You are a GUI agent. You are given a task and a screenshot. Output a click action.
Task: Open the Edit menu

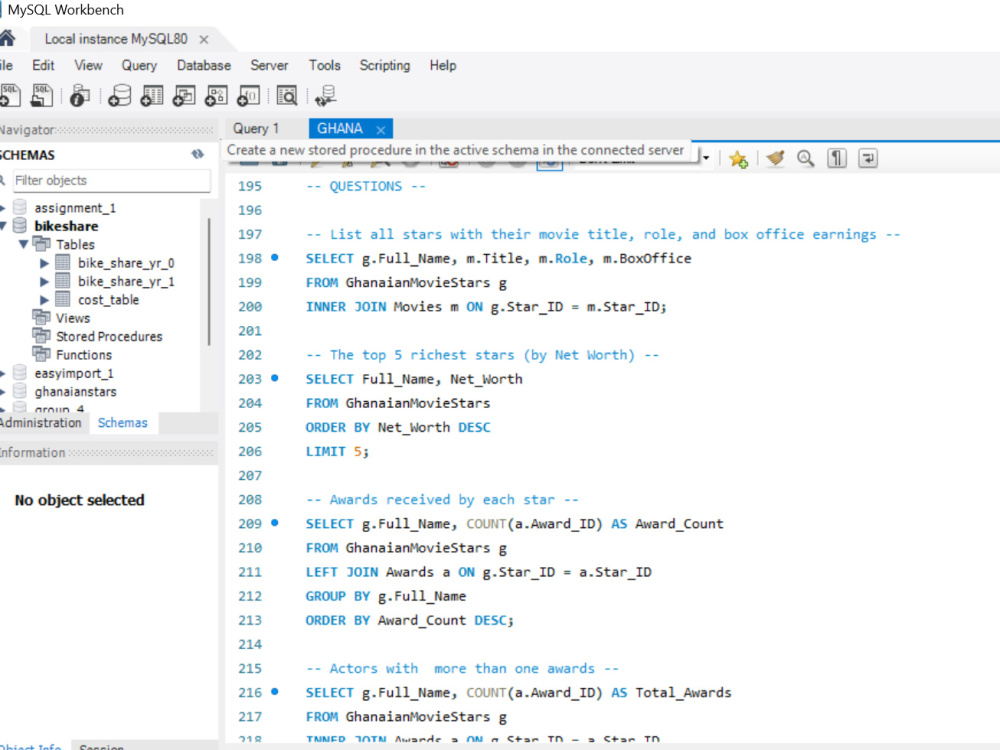click(x=43, y=66)
